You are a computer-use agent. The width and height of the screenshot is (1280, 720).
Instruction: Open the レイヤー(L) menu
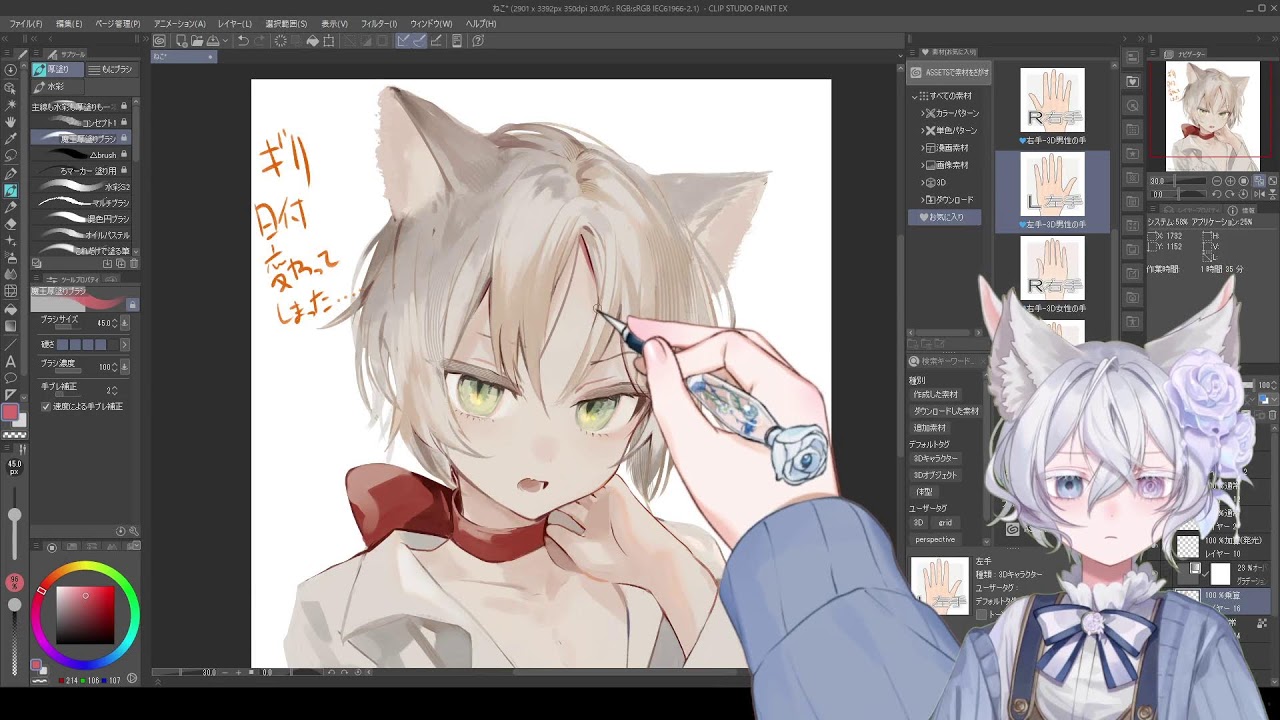coord(235,23)
